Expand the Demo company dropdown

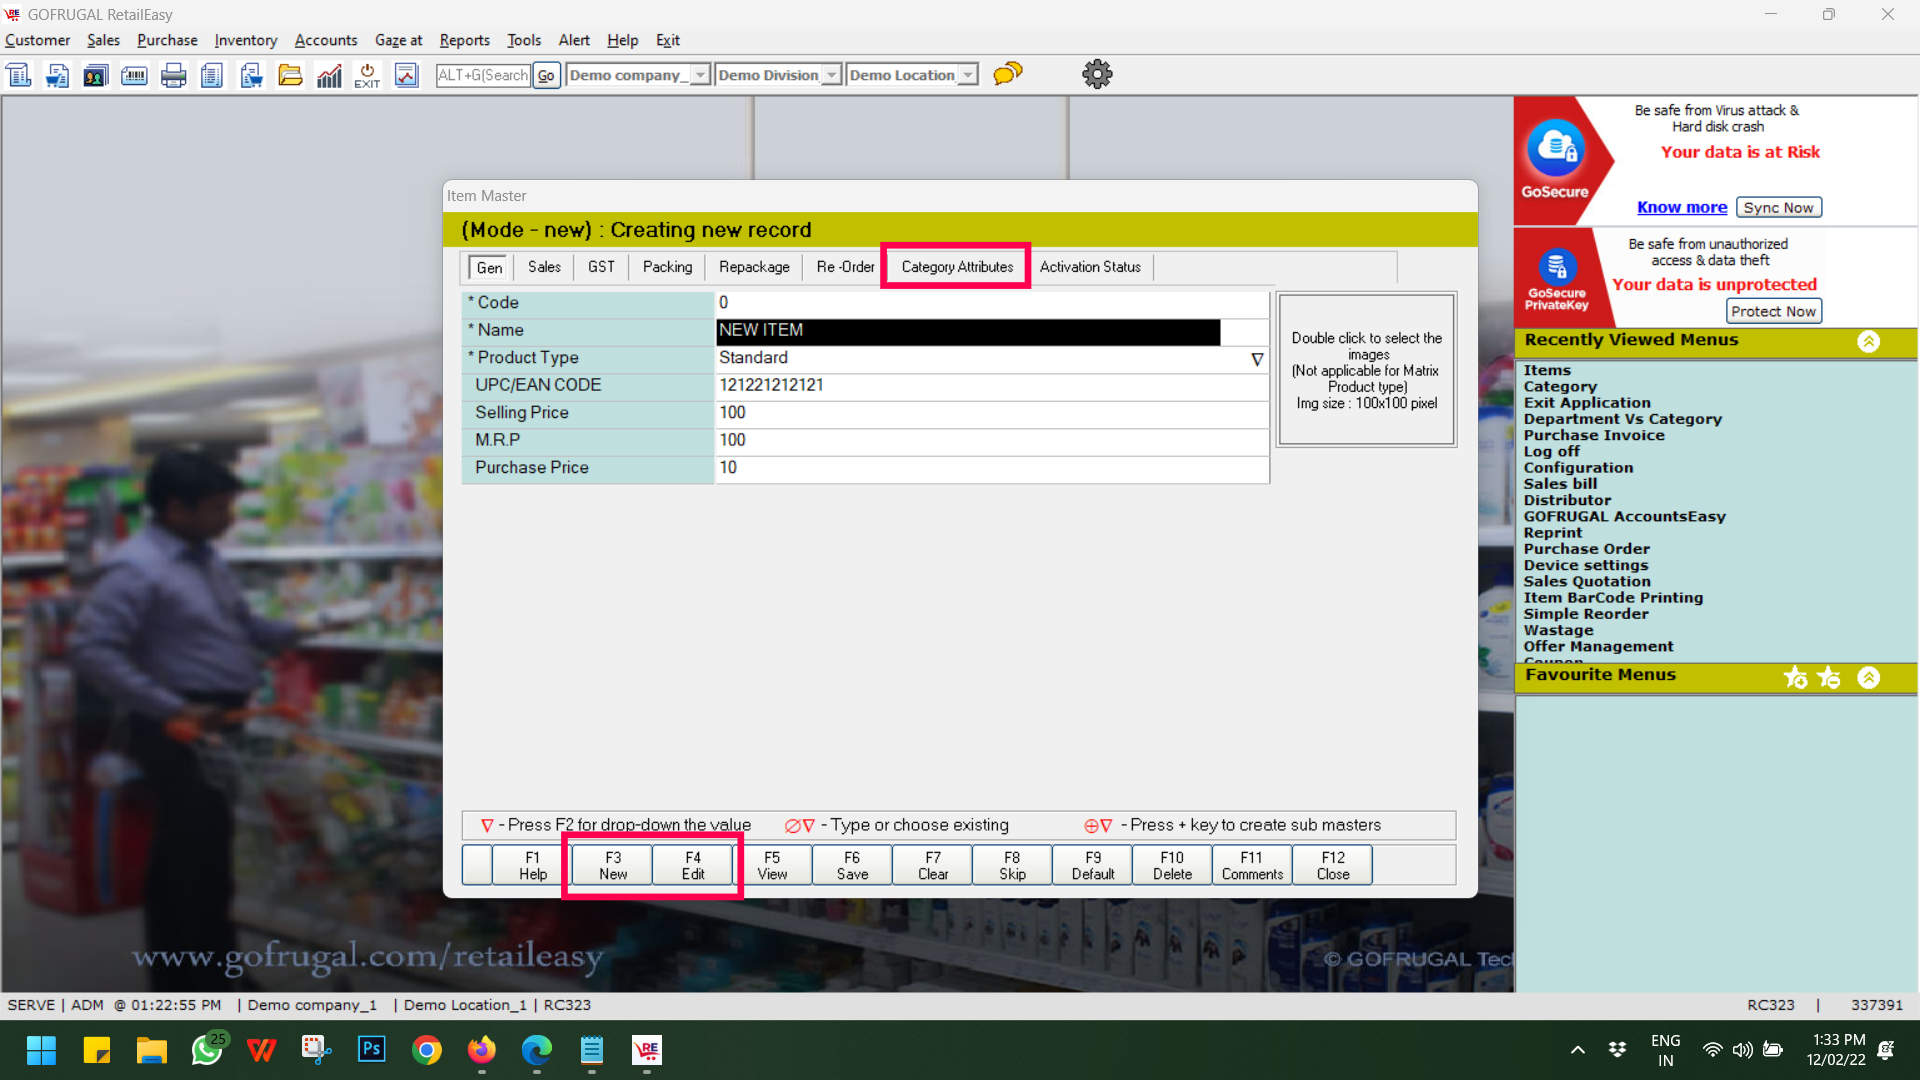[x=700, y=75]
